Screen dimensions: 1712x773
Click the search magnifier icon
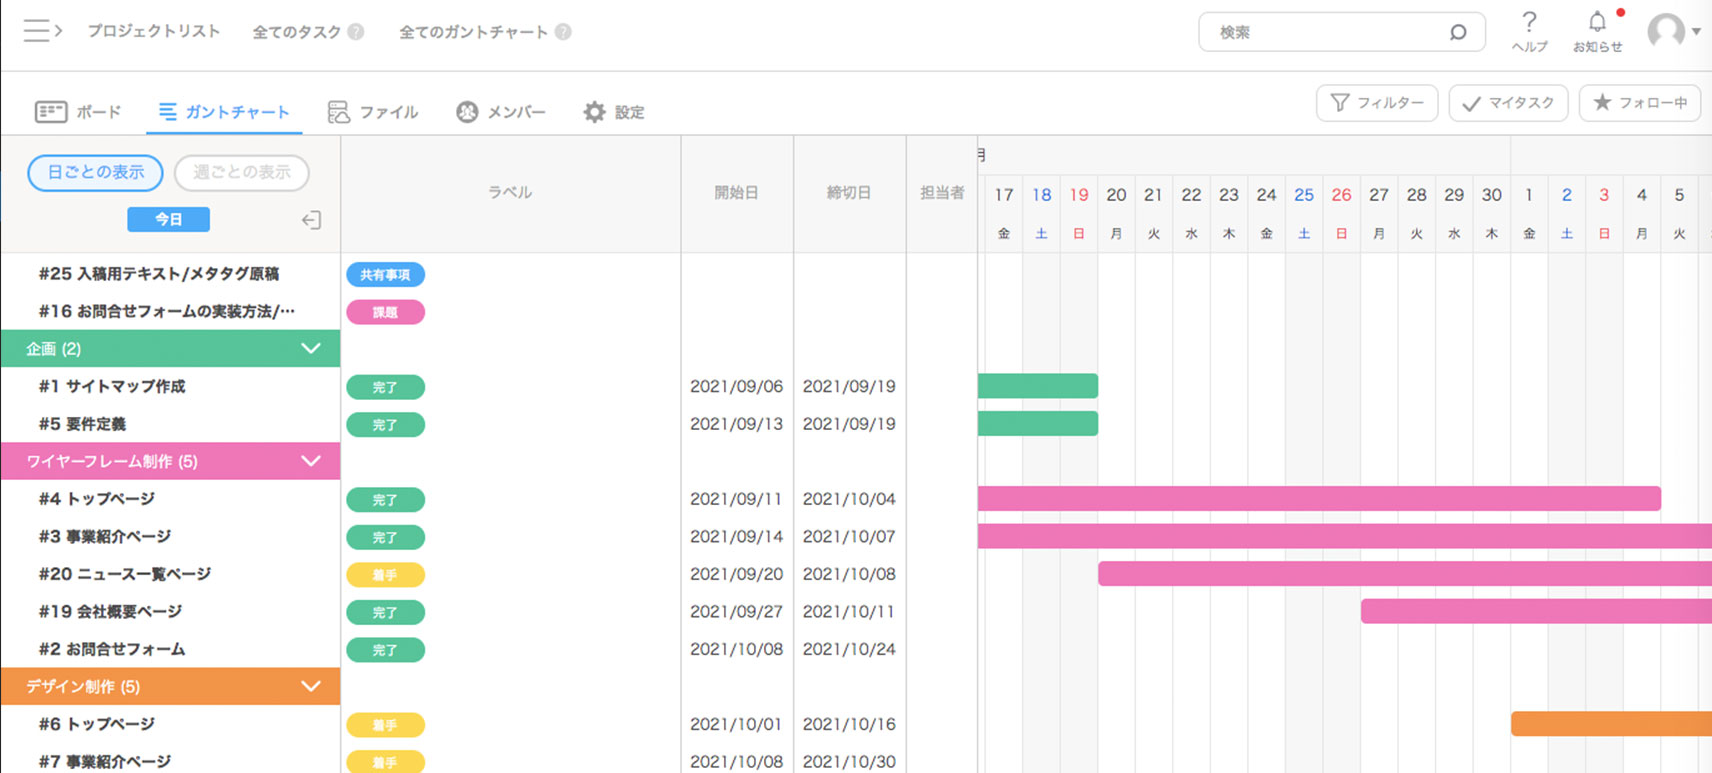point(1458,32)
